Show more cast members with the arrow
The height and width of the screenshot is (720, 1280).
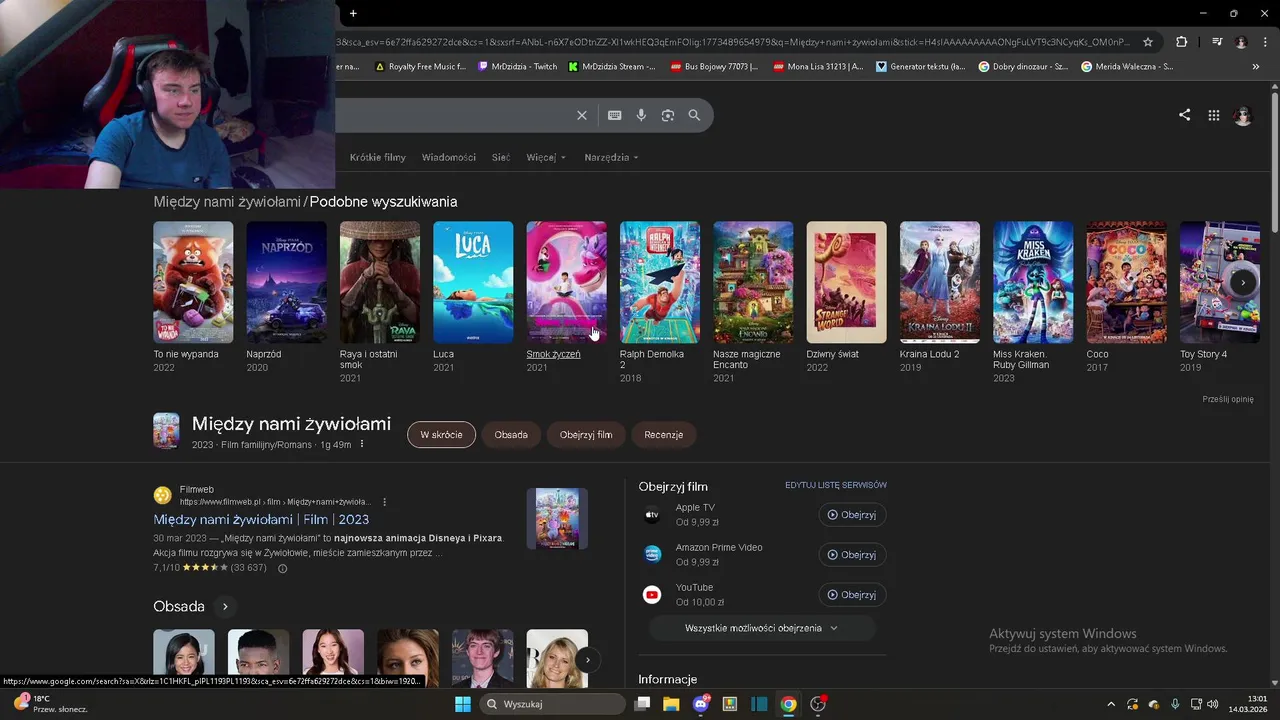[587, 659]
